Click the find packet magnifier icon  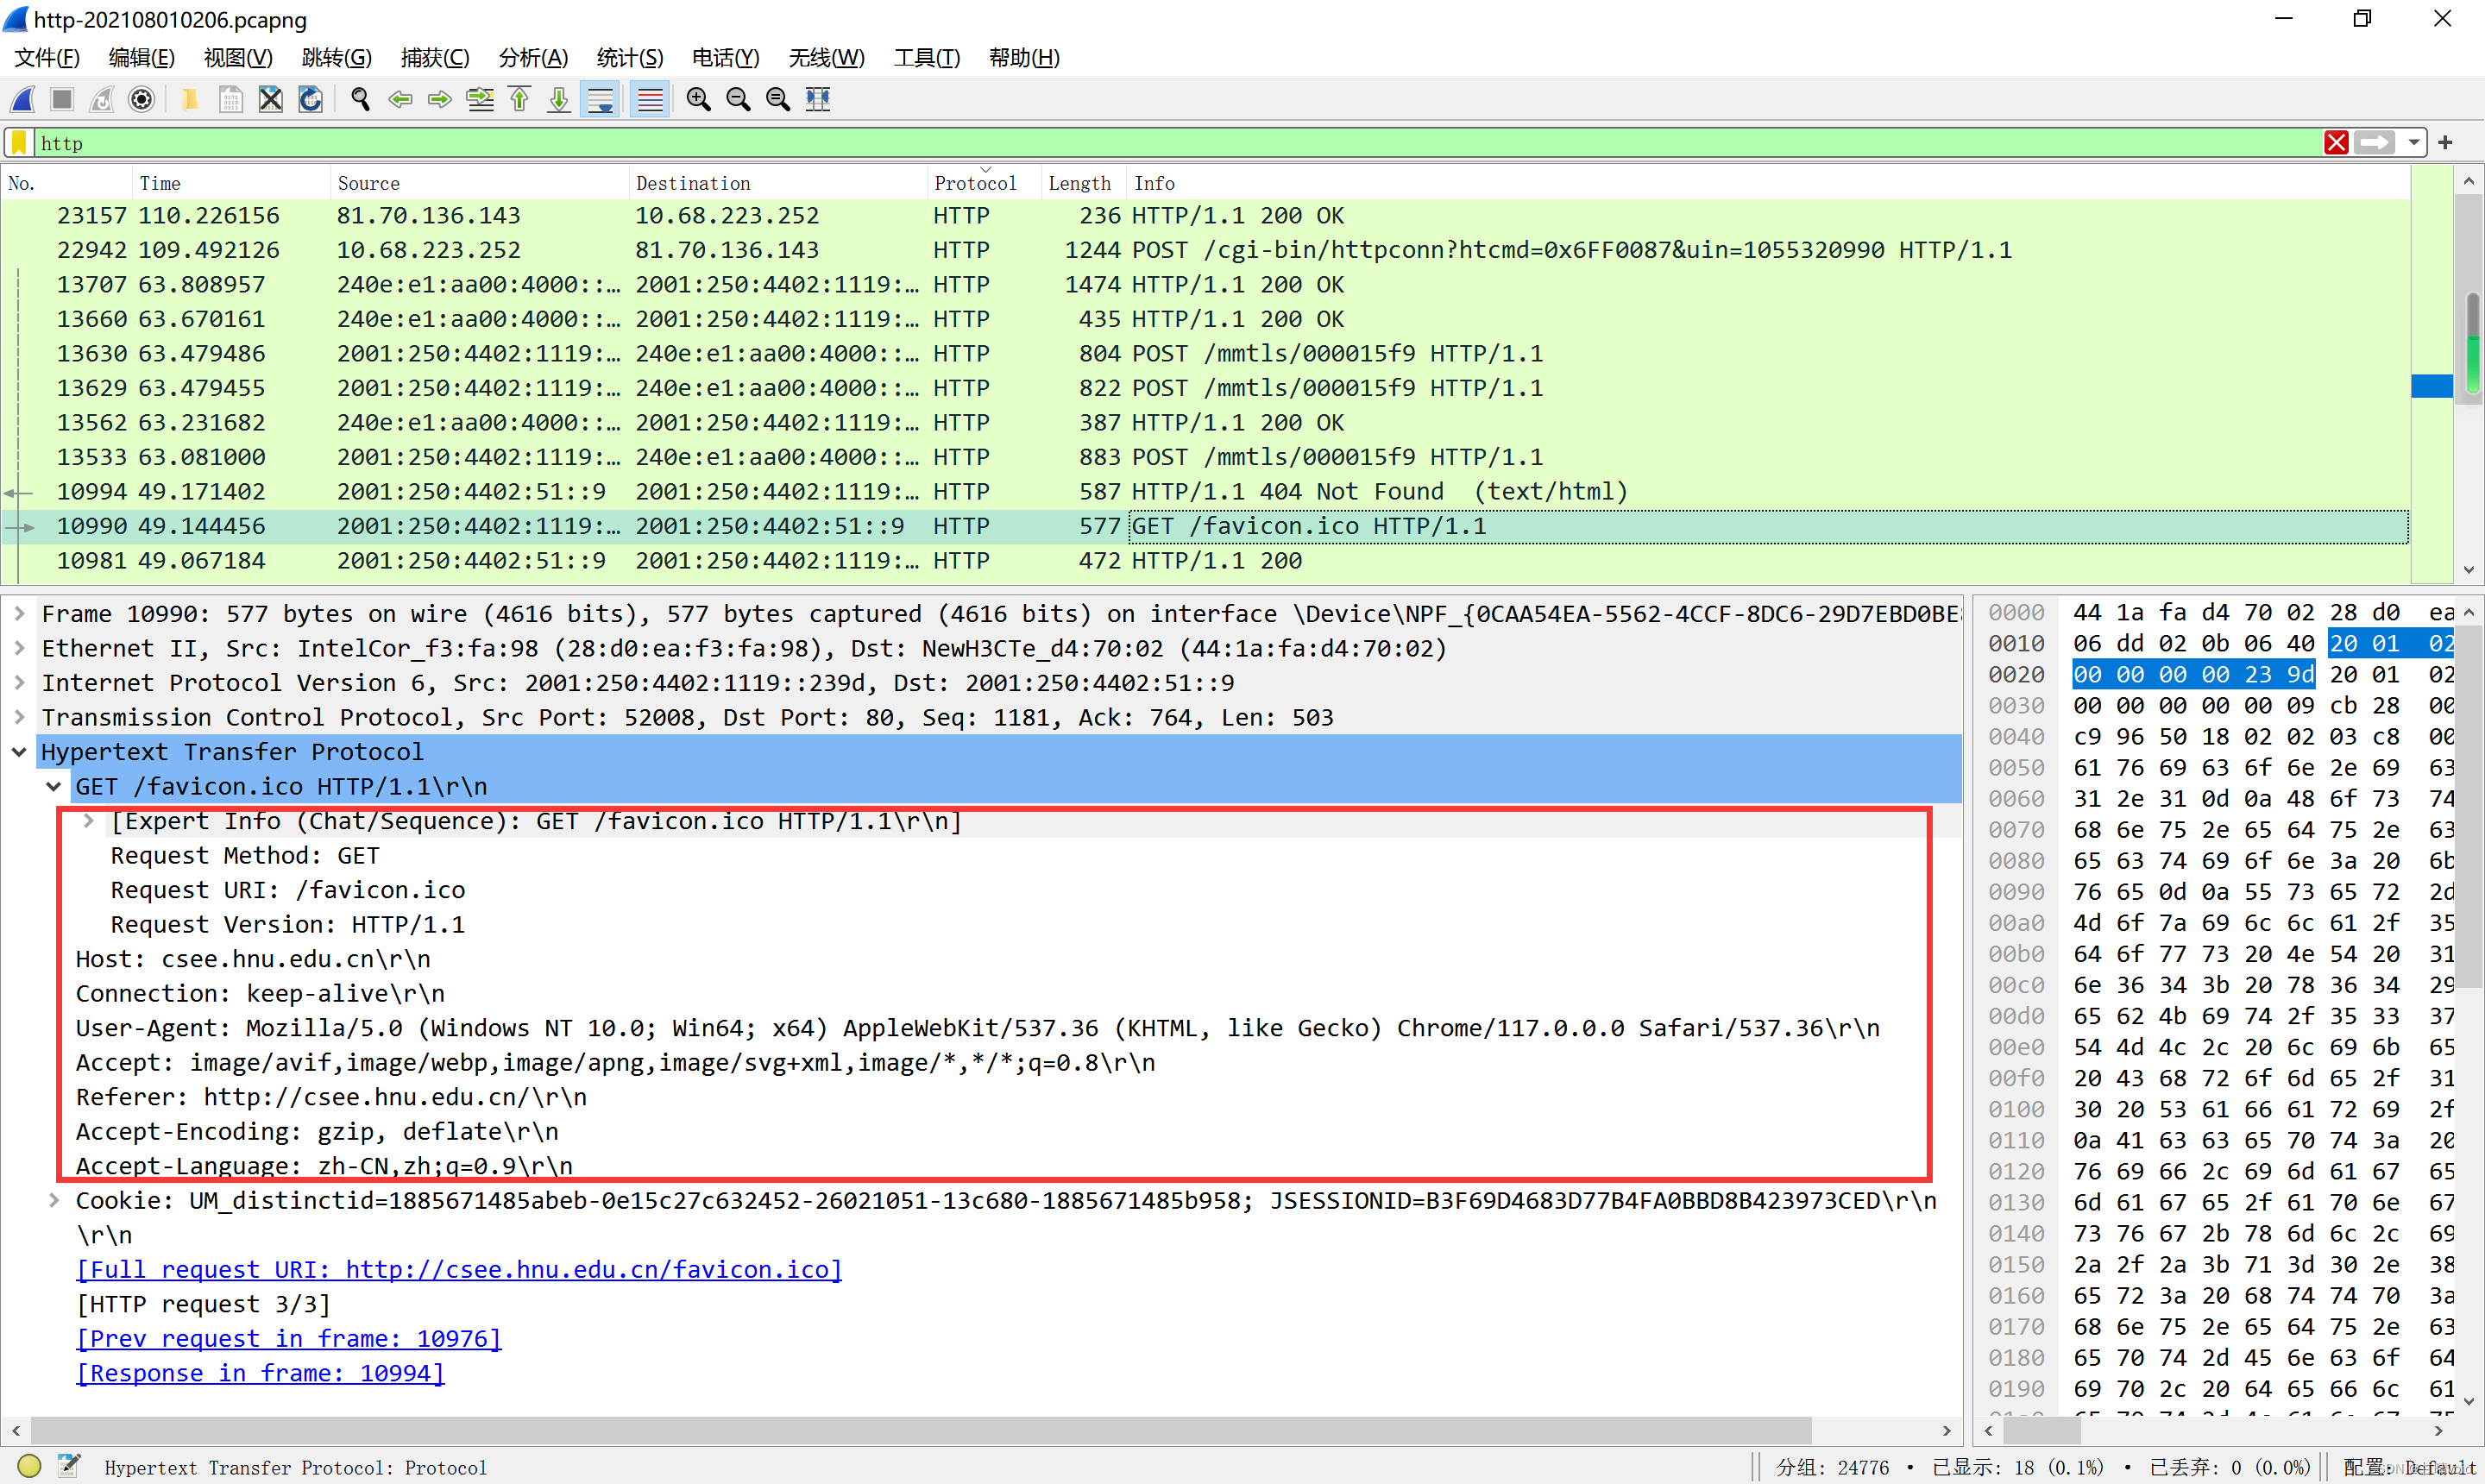360,99
